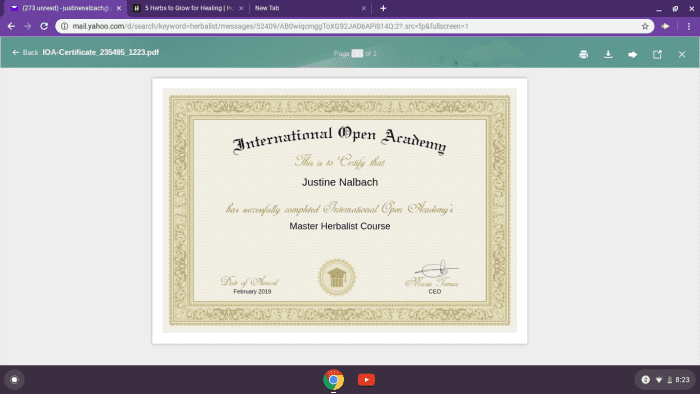Click Chrome icon in the shelf
This screenshot has height=394, width=700.
tap(333, 380)
